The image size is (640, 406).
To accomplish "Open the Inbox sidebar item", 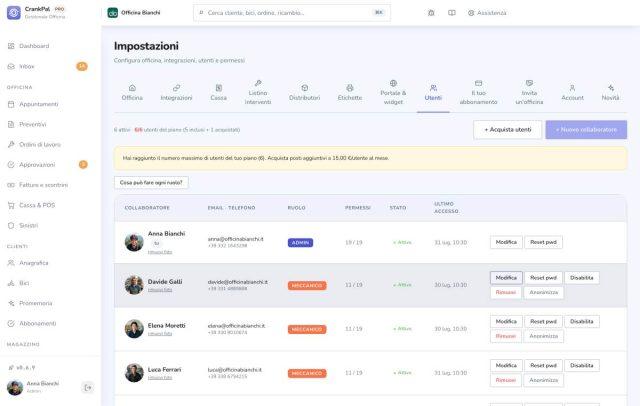I will [x=27, y=66].
